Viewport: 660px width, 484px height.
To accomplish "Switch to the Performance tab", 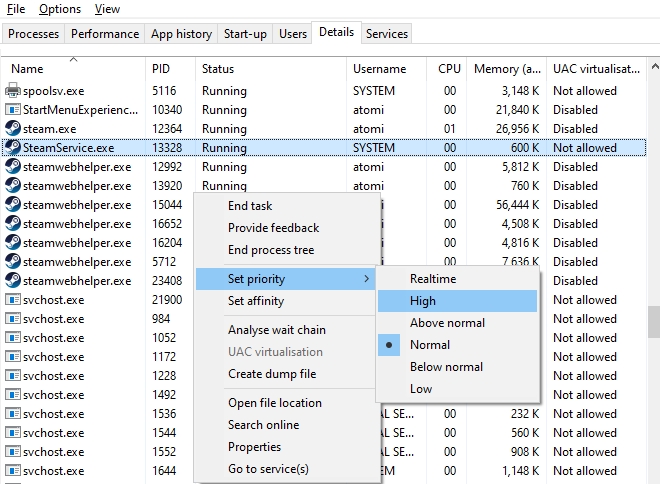I will click(x=105, y=34).
